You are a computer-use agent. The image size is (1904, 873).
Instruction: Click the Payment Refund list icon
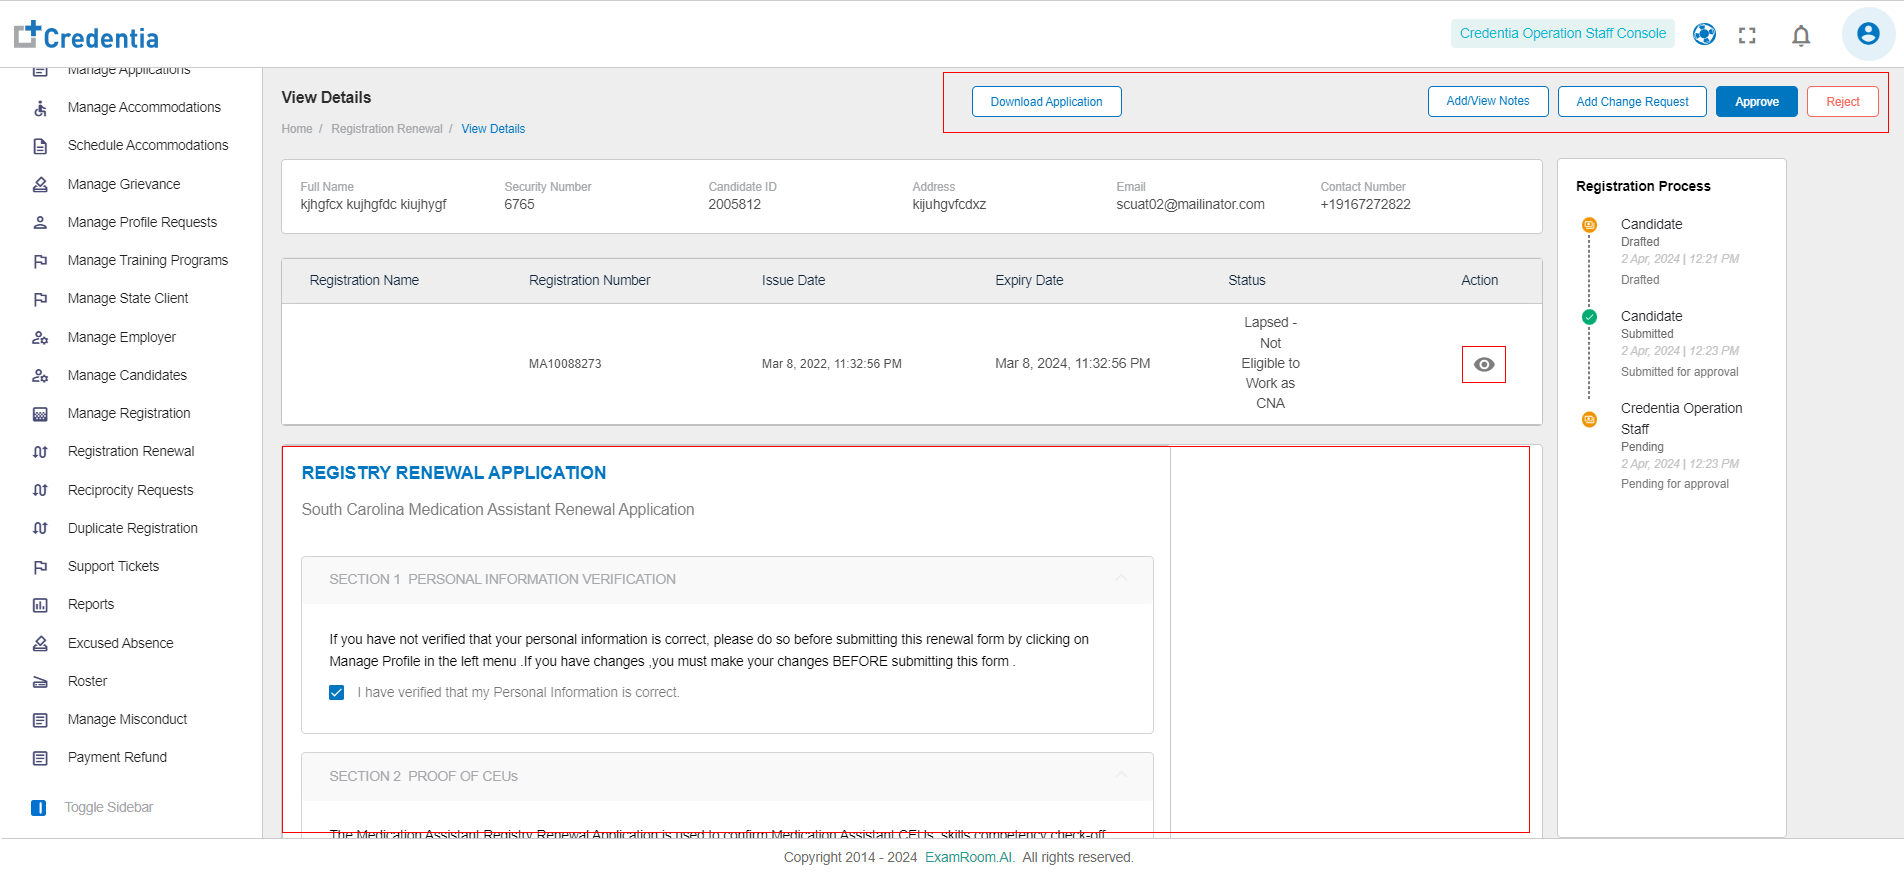(40, 758)
